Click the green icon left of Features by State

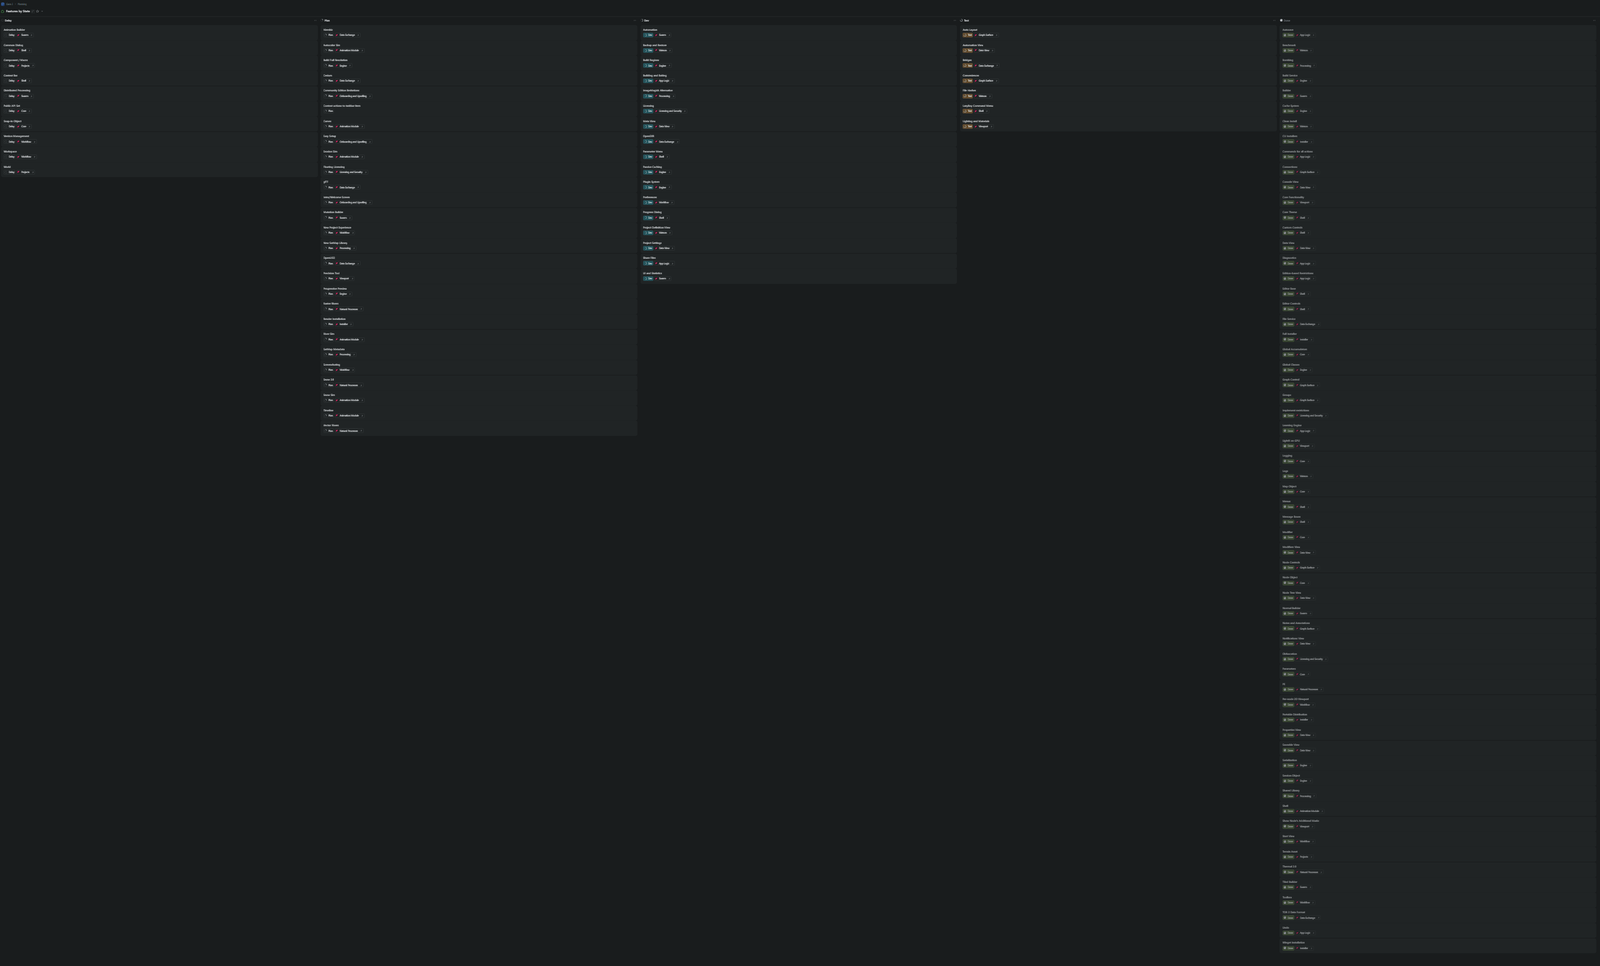coord(3,11)
